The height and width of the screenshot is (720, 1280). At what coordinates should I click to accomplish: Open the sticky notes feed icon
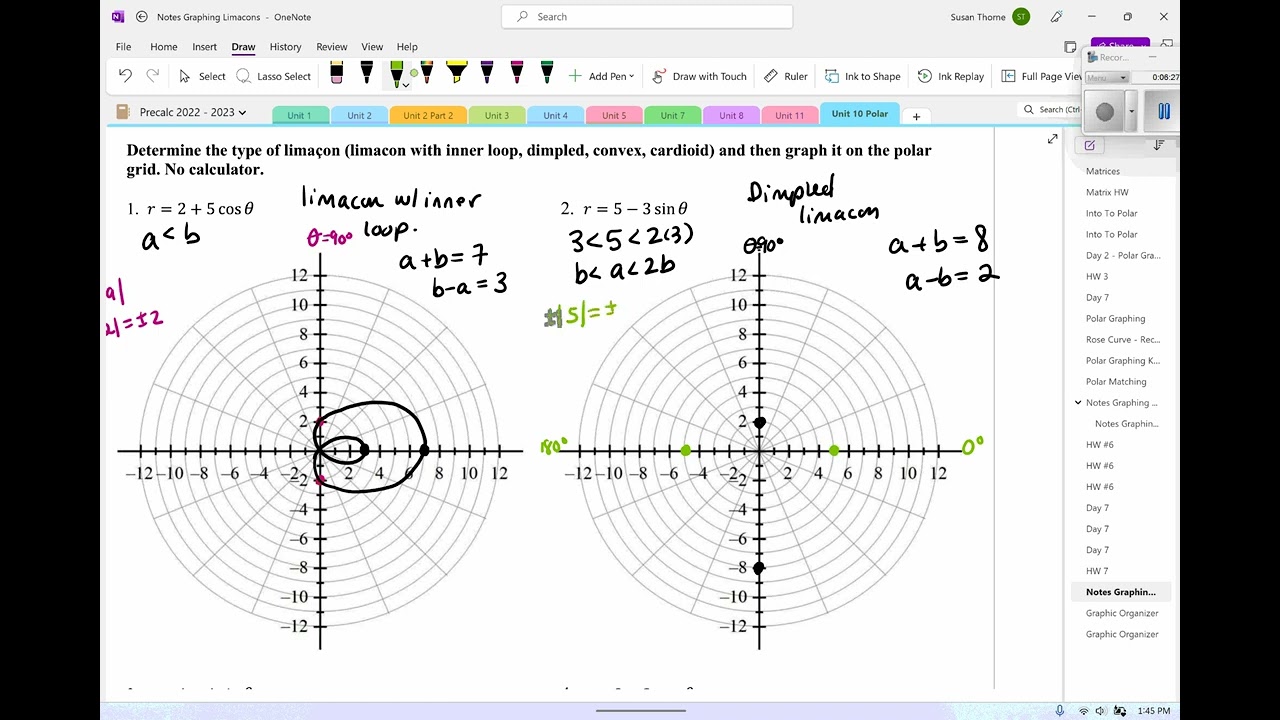(1070, 47)
